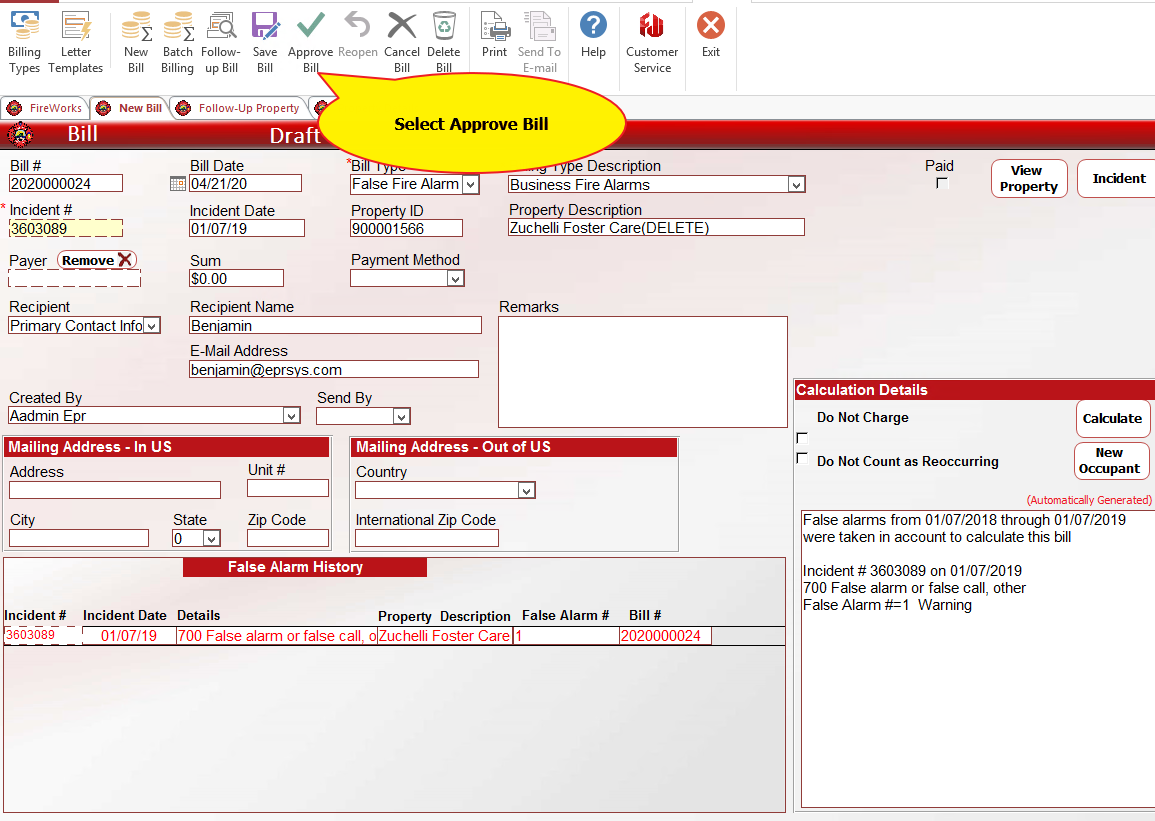Screen dimensions: 1155x821
Task: Open the Bill Date calendar picker
Action: coord(178,183)
